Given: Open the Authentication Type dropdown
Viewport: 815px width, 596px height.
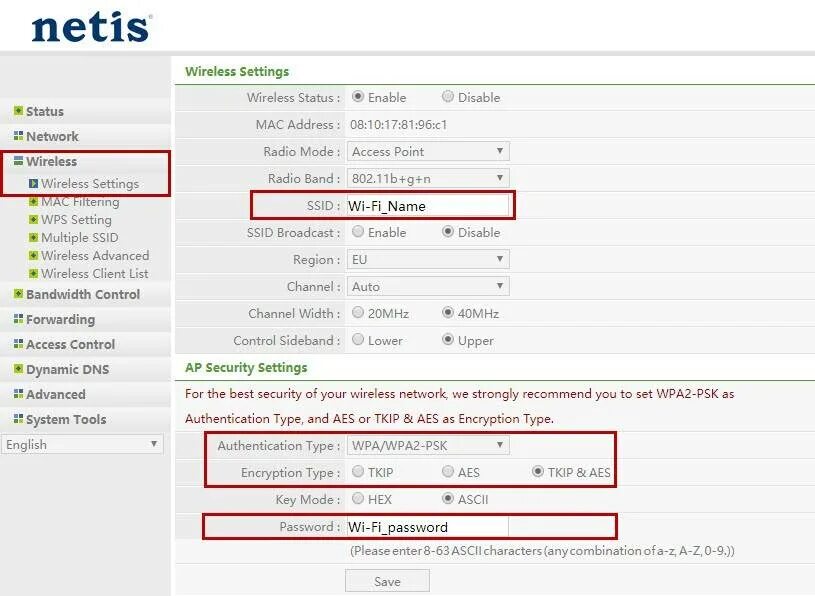Looking at the screenshot, I should 428,445.
